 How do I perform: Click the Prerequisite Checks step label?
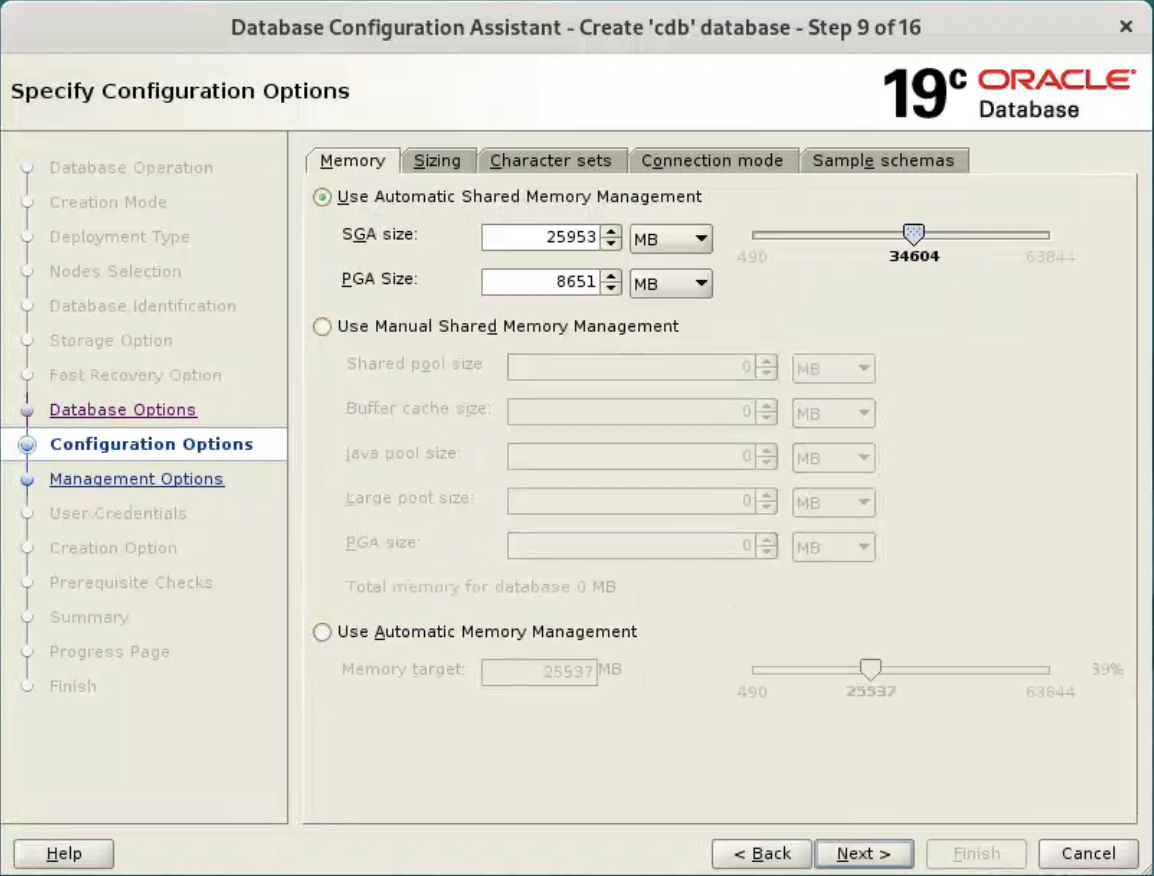pos(131,583)
